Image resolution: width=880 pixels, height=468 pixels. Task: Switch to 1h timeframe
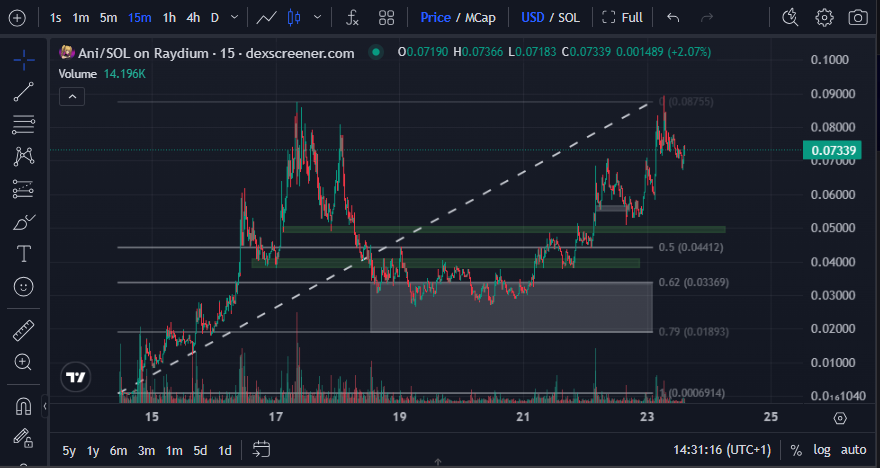tap(169, 18)
